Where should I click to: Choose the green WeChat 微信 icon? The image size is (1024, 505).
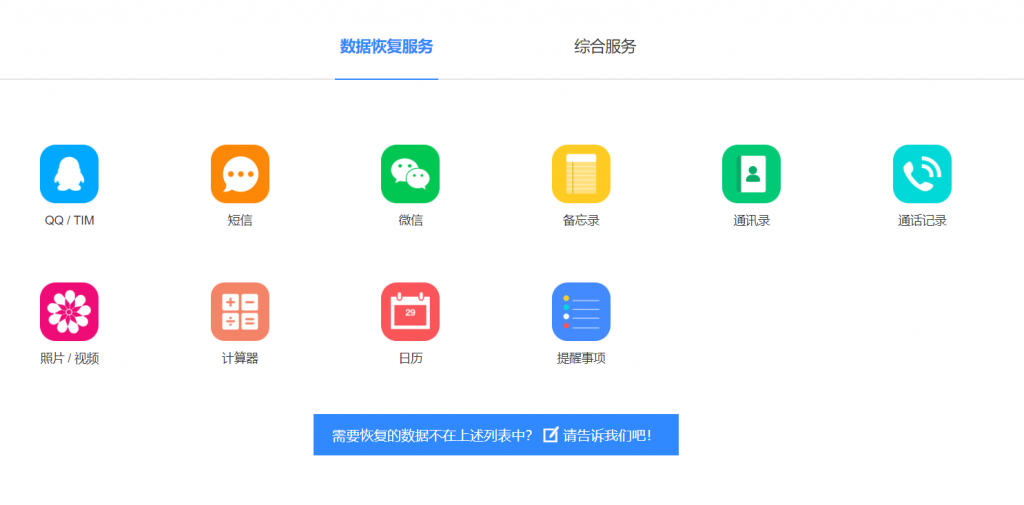(410, 174)
